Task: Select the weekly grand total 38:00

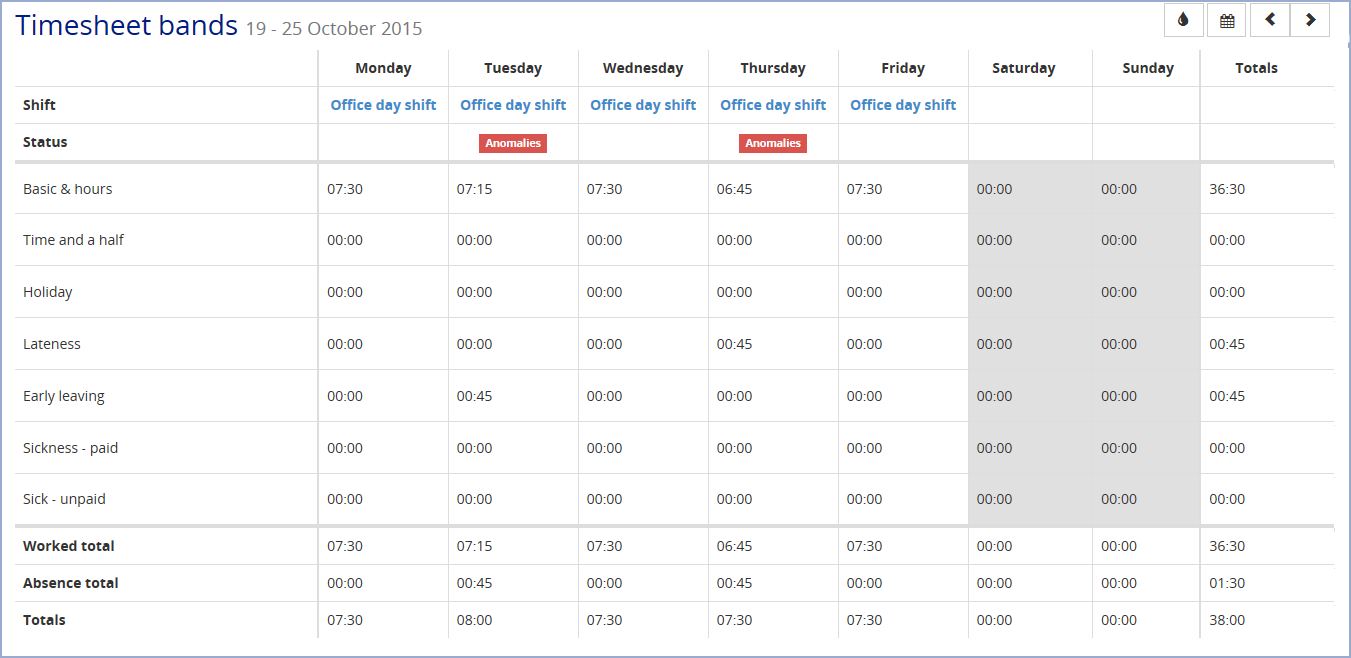Action: pos(1227,620)
